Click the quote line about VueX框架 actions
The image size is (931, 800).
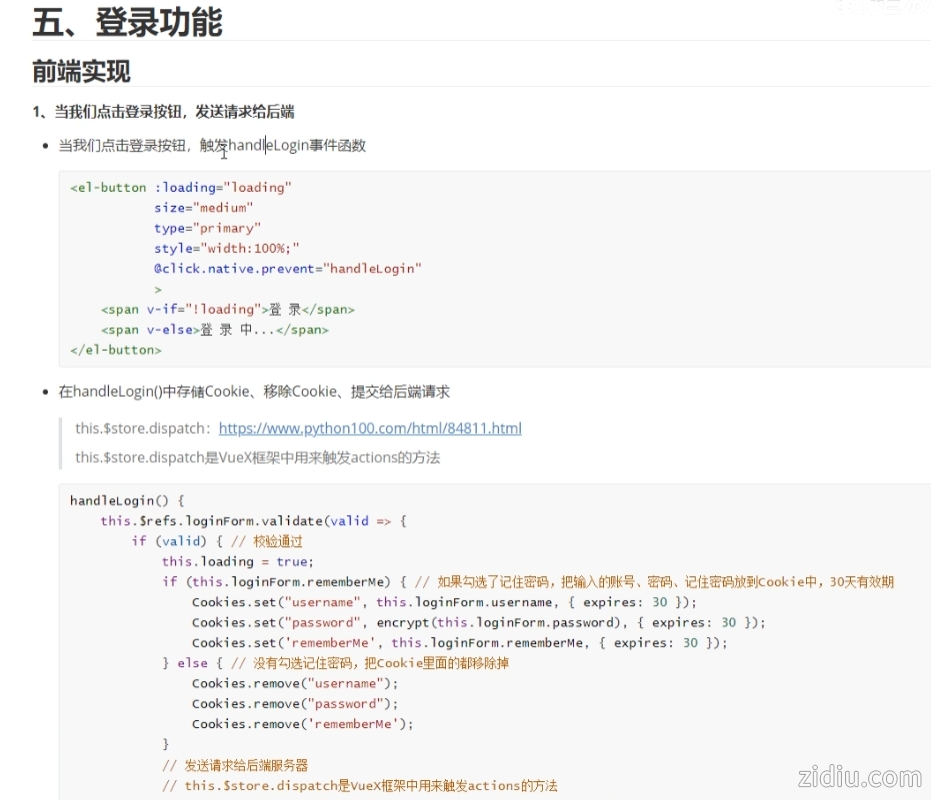257,458
